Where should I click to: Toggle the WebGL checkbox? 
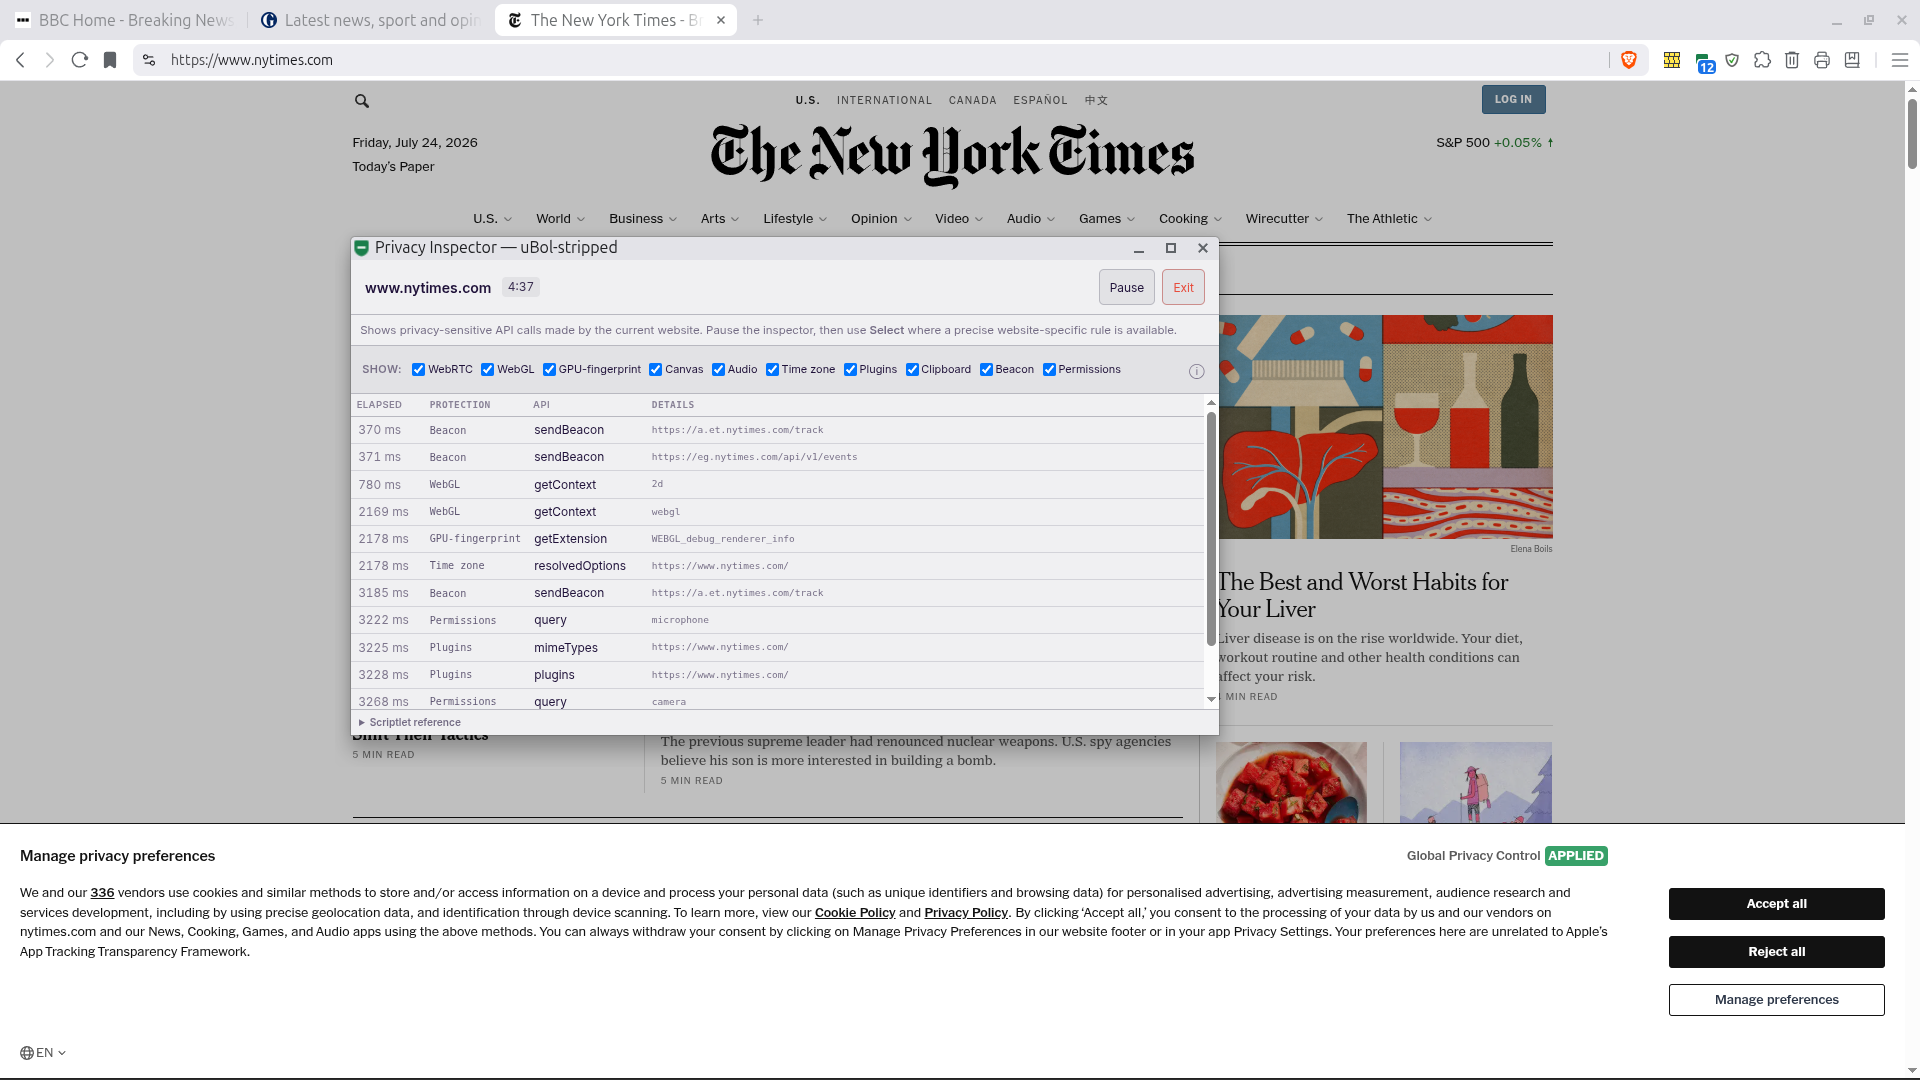point(488,370)
